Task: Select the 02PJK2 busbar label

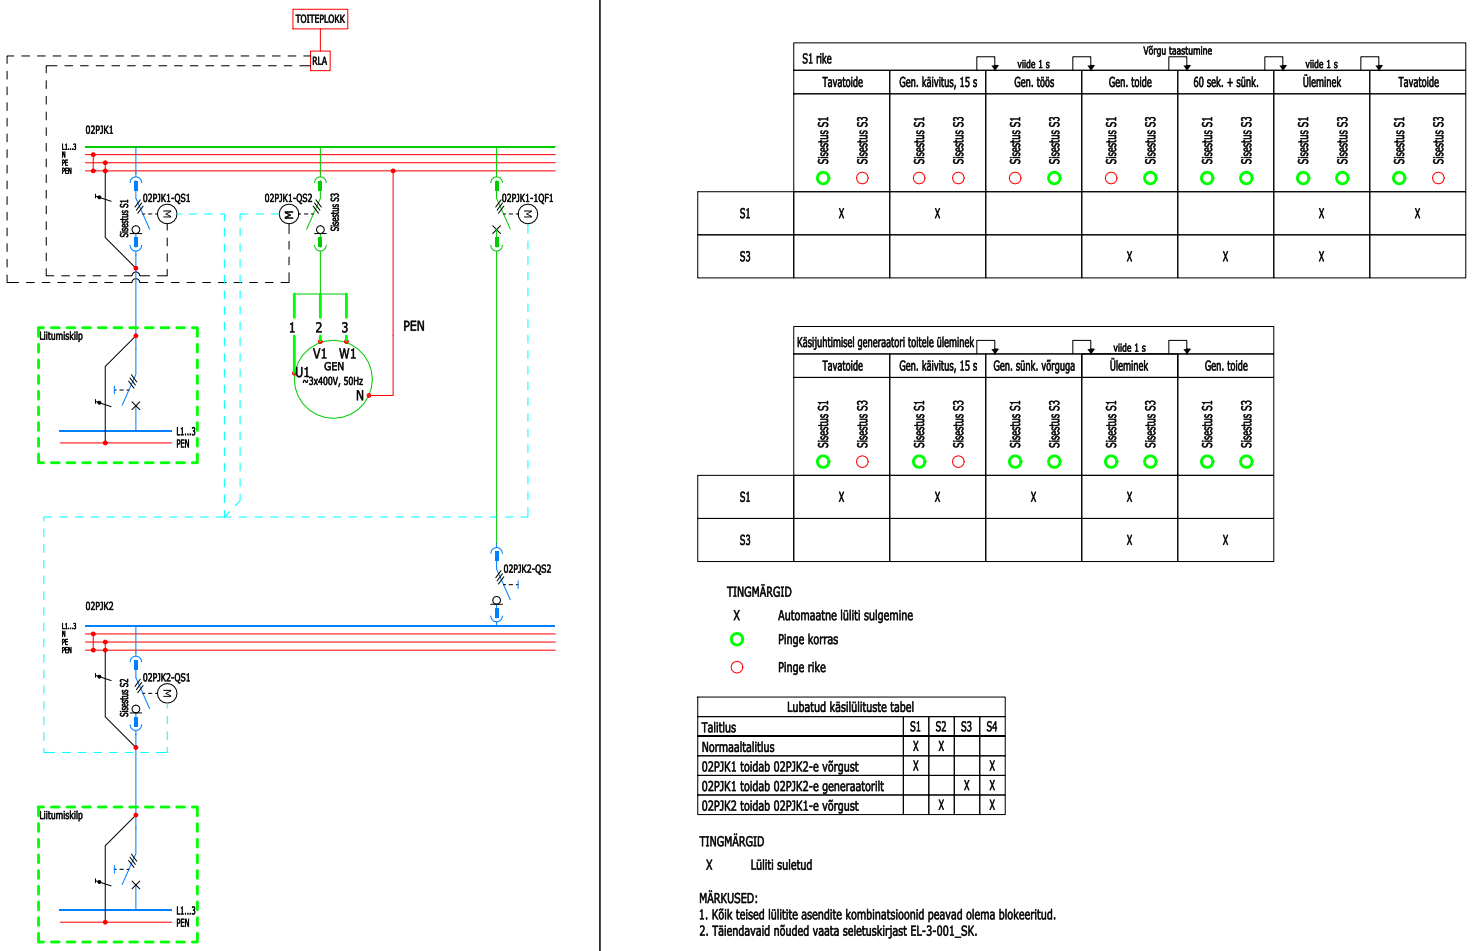Action: coord(99,606)
